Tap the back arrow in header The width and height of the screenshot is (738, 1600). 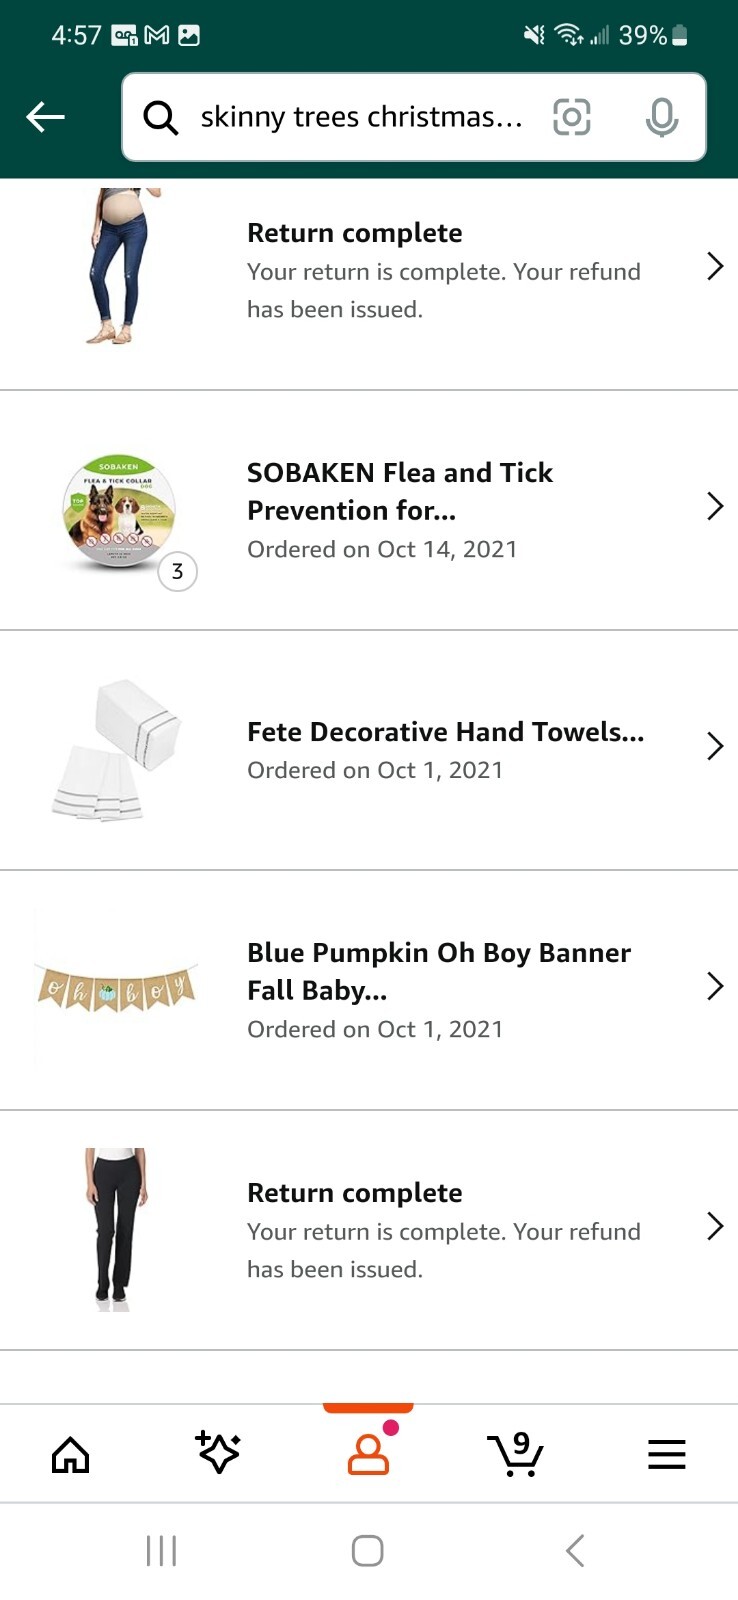click(45, 117)
